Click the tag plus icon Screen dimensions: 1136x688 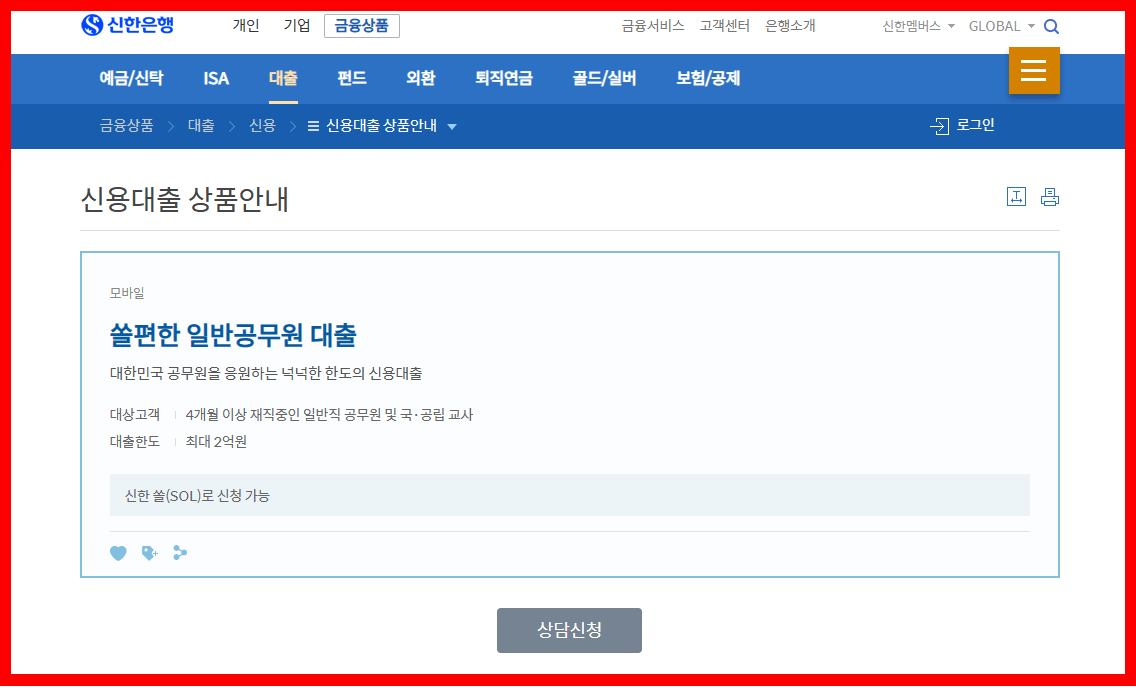click(150, 553)
